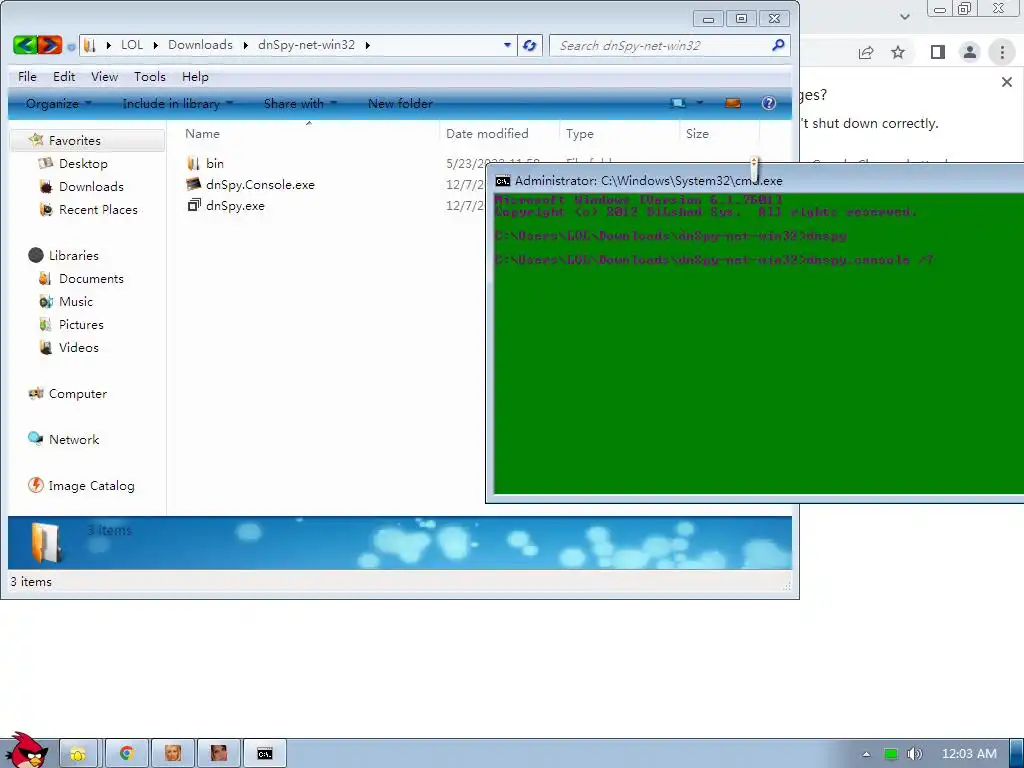This screenshot has height=768, width=1024.
Task: Select Favorites in navigation pane
Action: pos(74,141)
